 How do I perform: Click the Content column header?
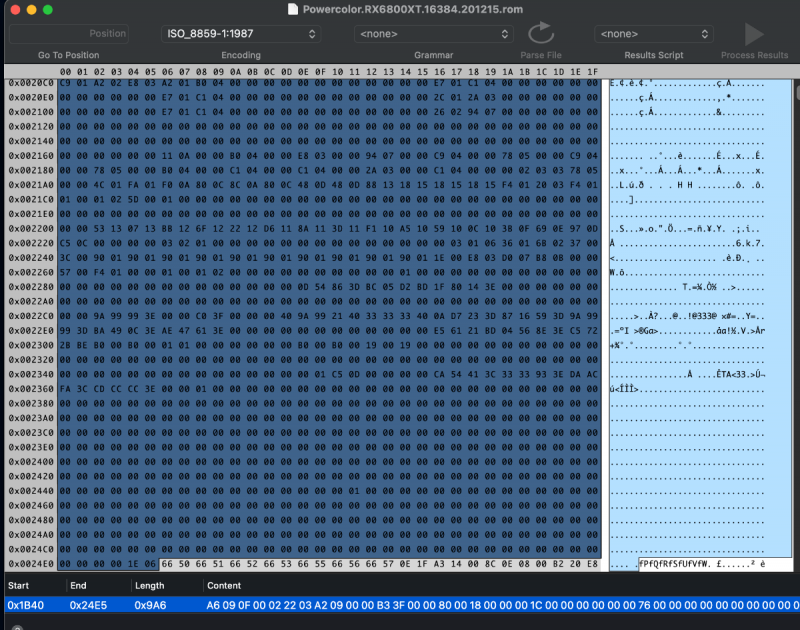pyautogui.click(x=224, y=585)
